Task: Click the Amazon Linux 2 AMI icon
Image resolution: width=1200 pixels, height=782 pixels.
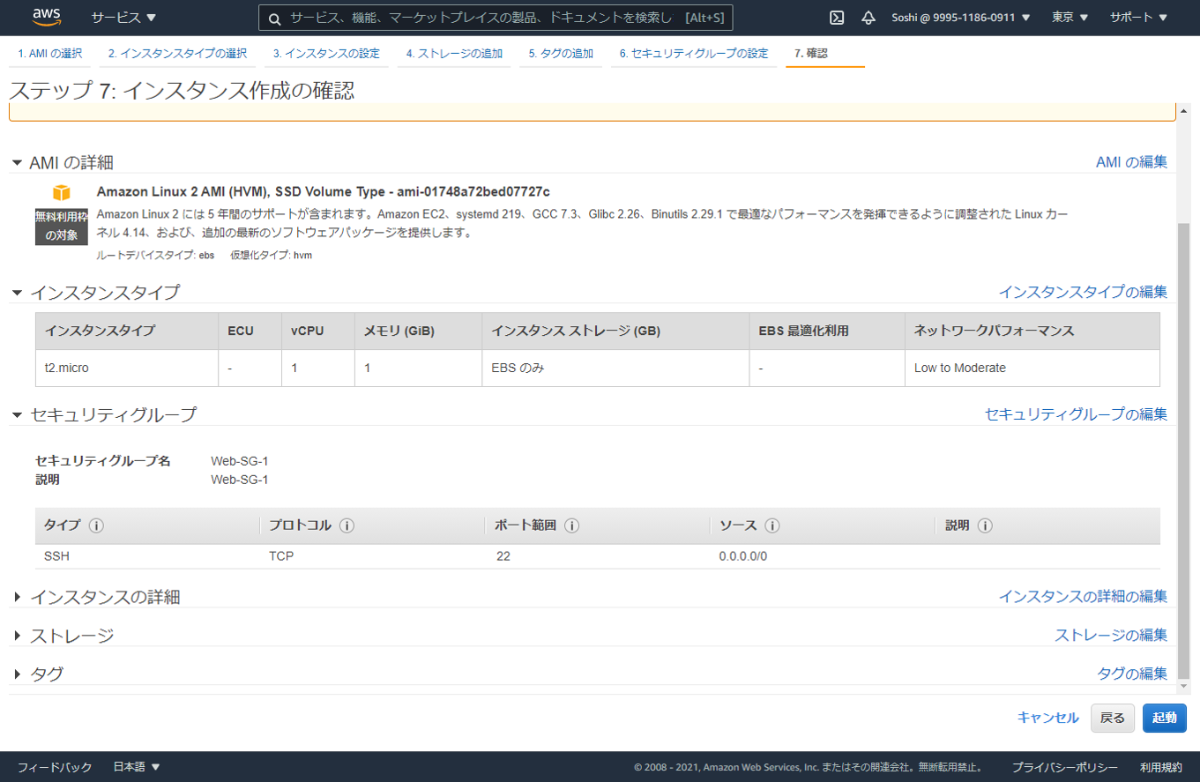Action: 62,192
